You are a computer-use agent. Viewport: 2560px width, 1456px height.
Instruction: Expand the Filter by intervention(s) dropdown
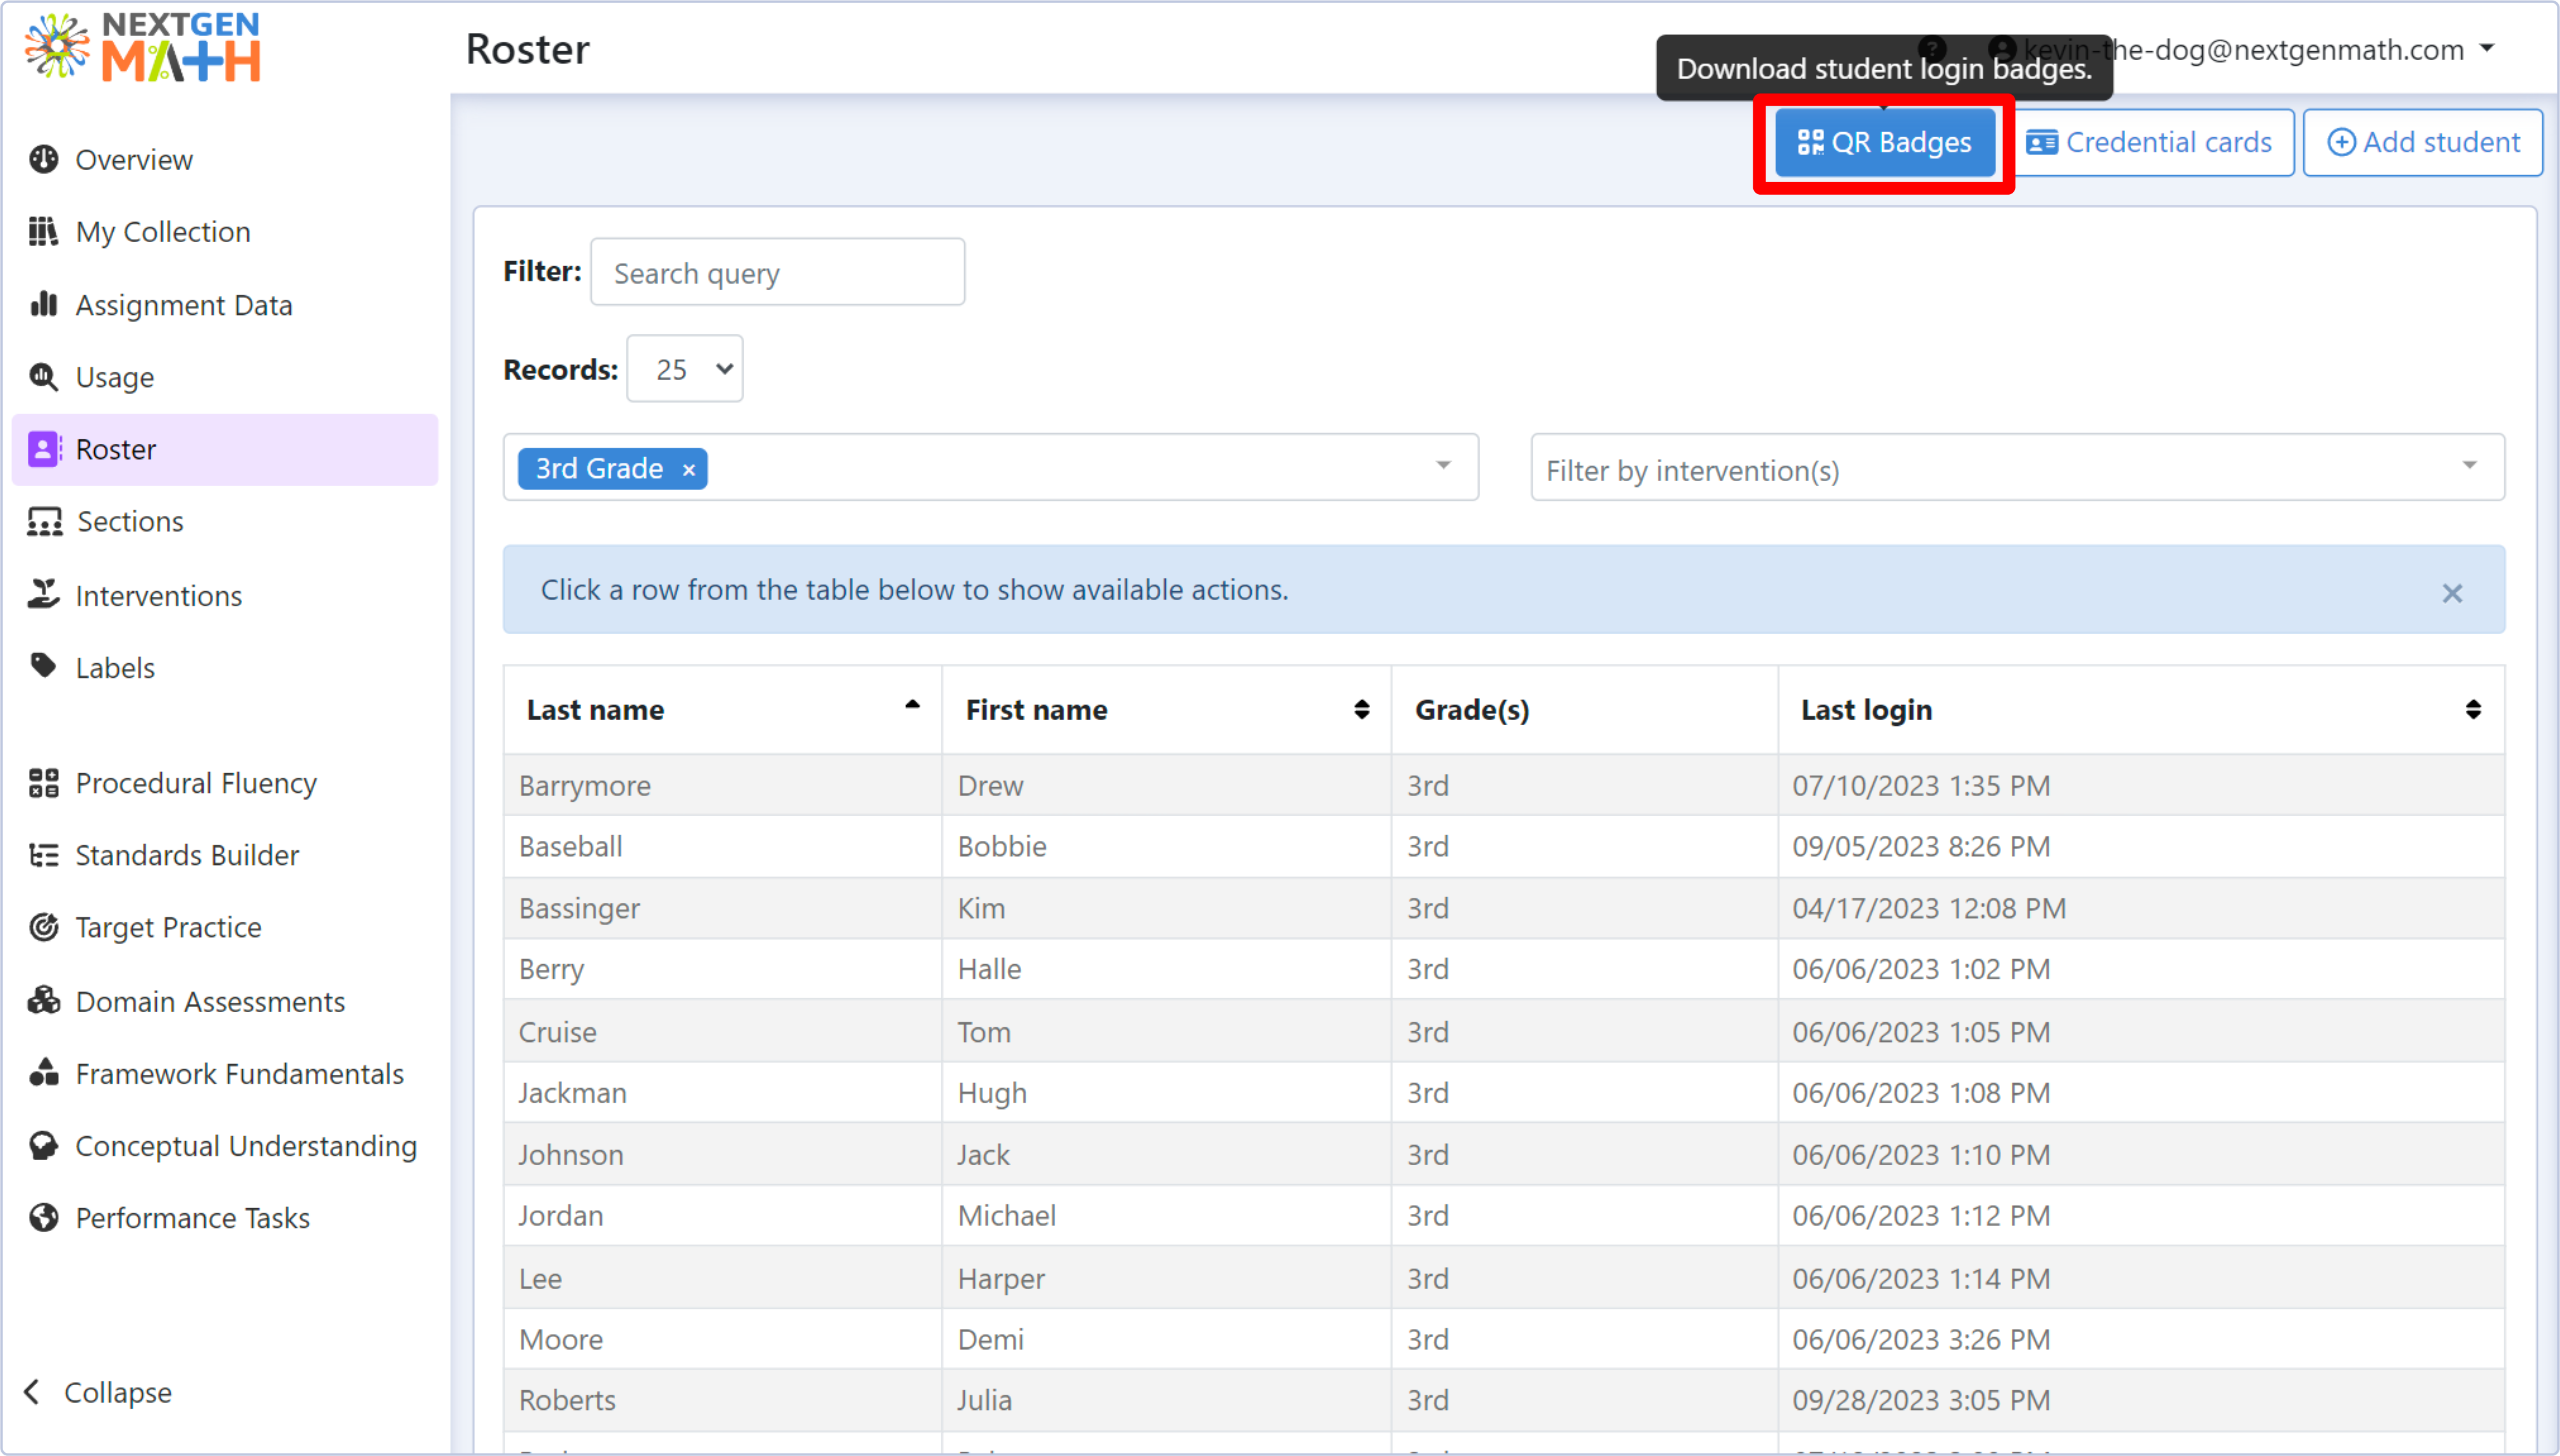[x=2017, y=468]
